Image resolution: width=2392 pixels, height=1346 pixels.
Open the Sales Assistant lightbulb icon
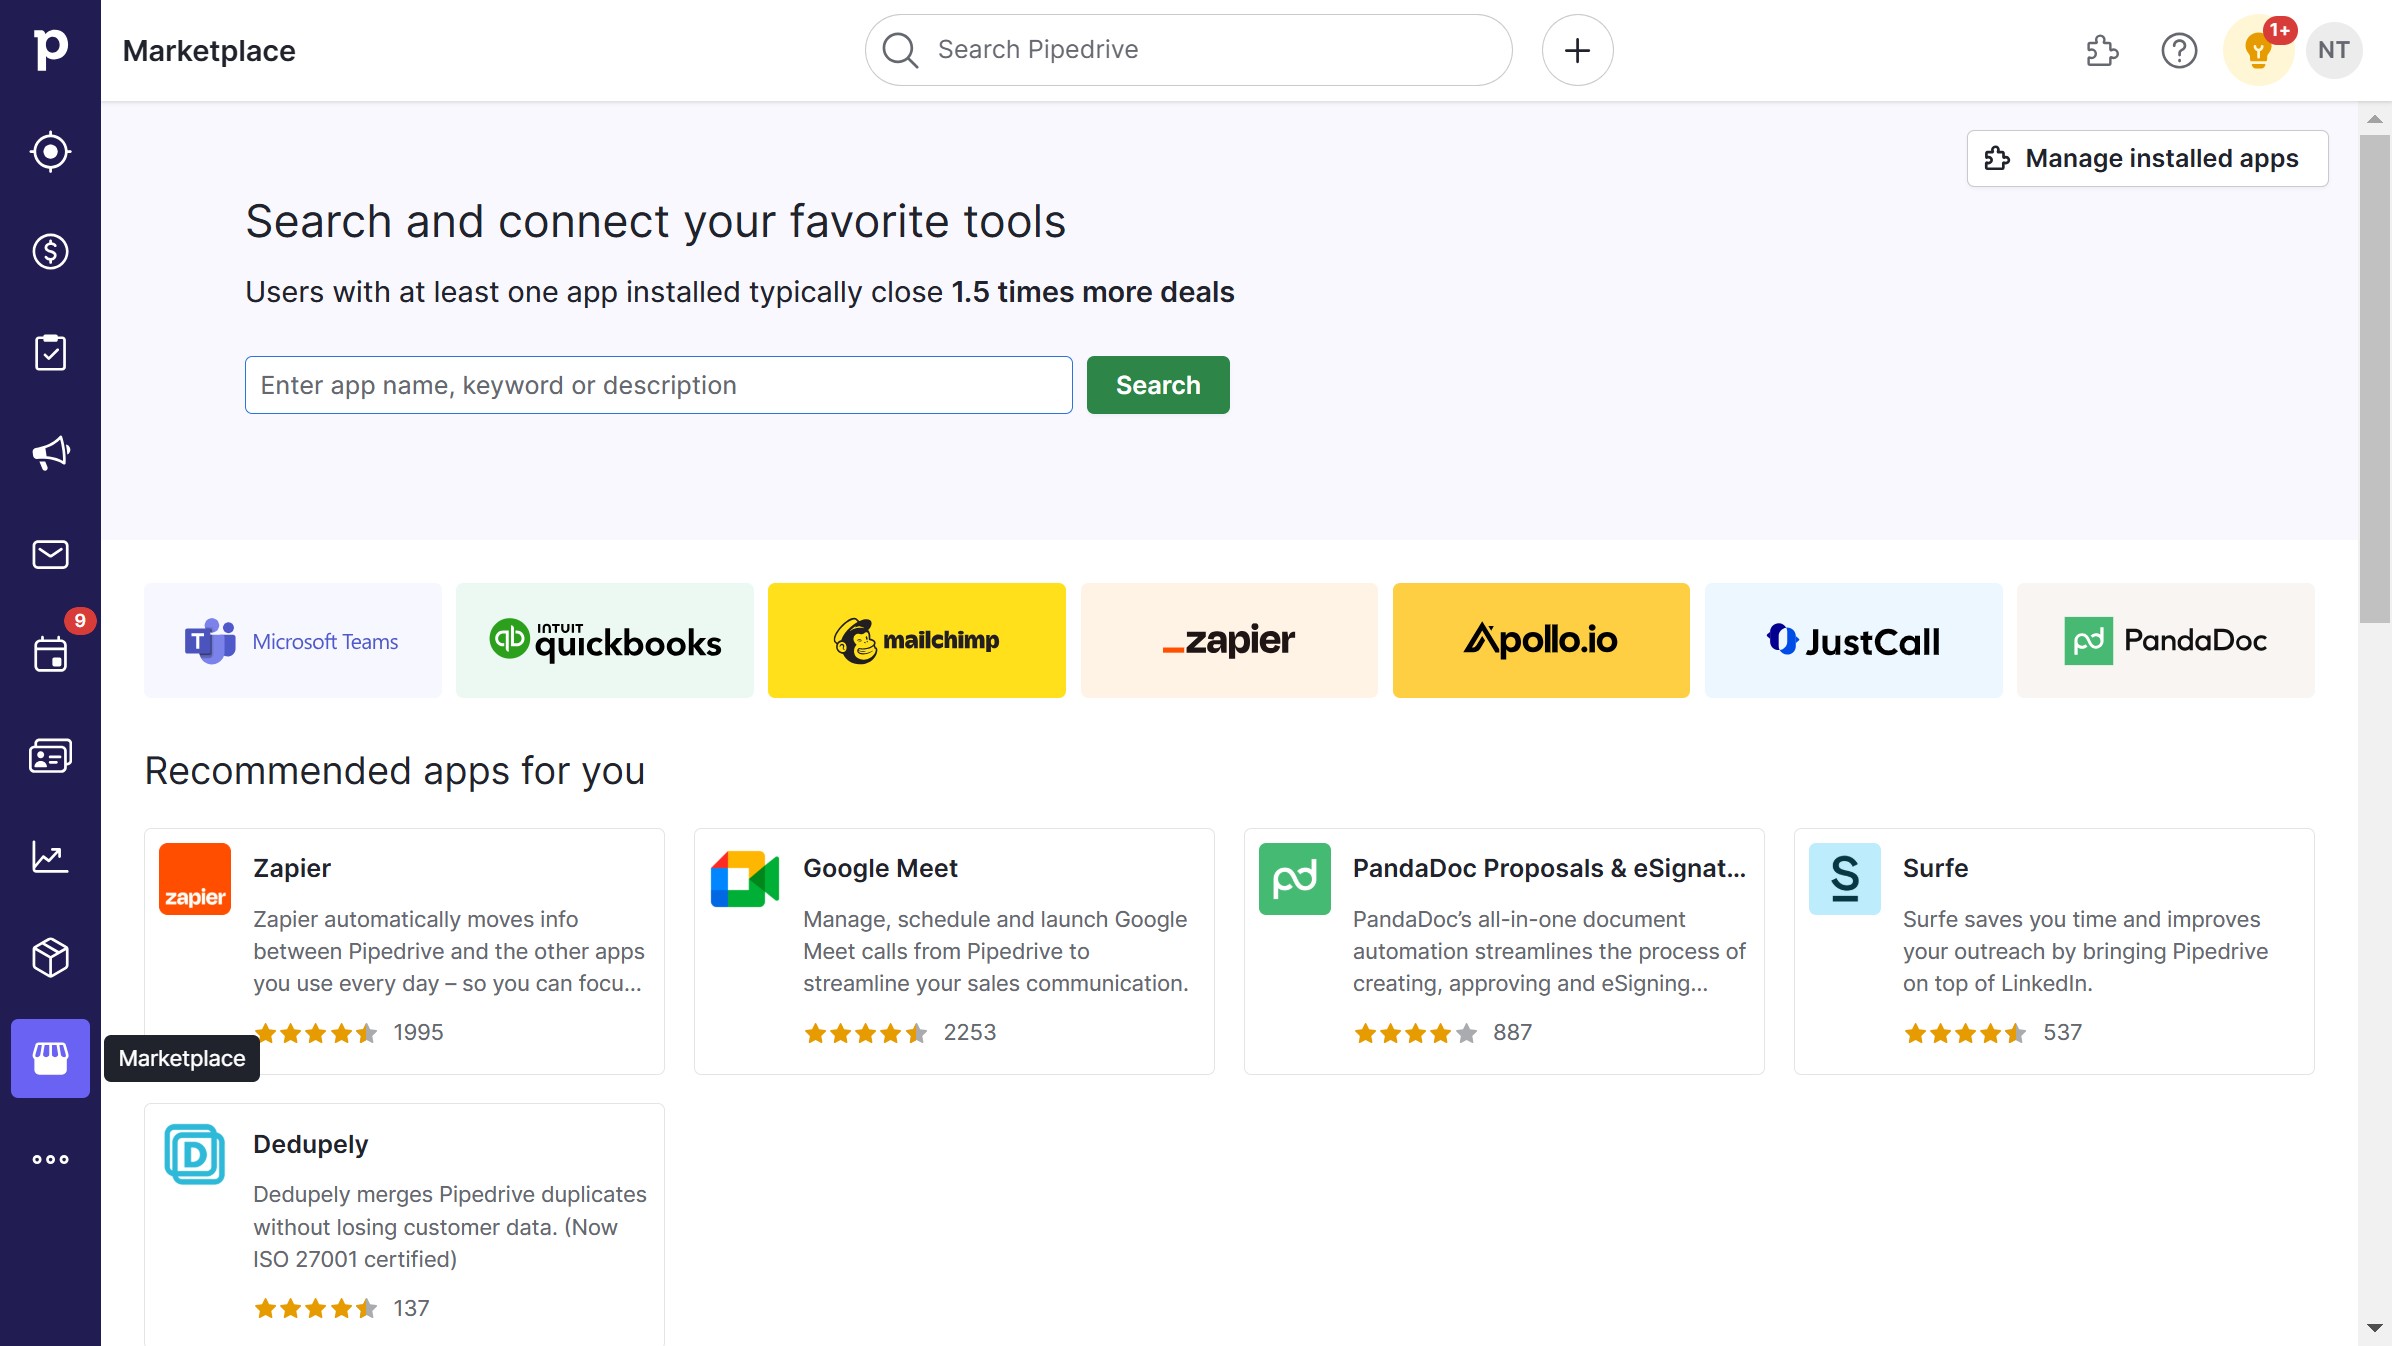point(2257,50)
